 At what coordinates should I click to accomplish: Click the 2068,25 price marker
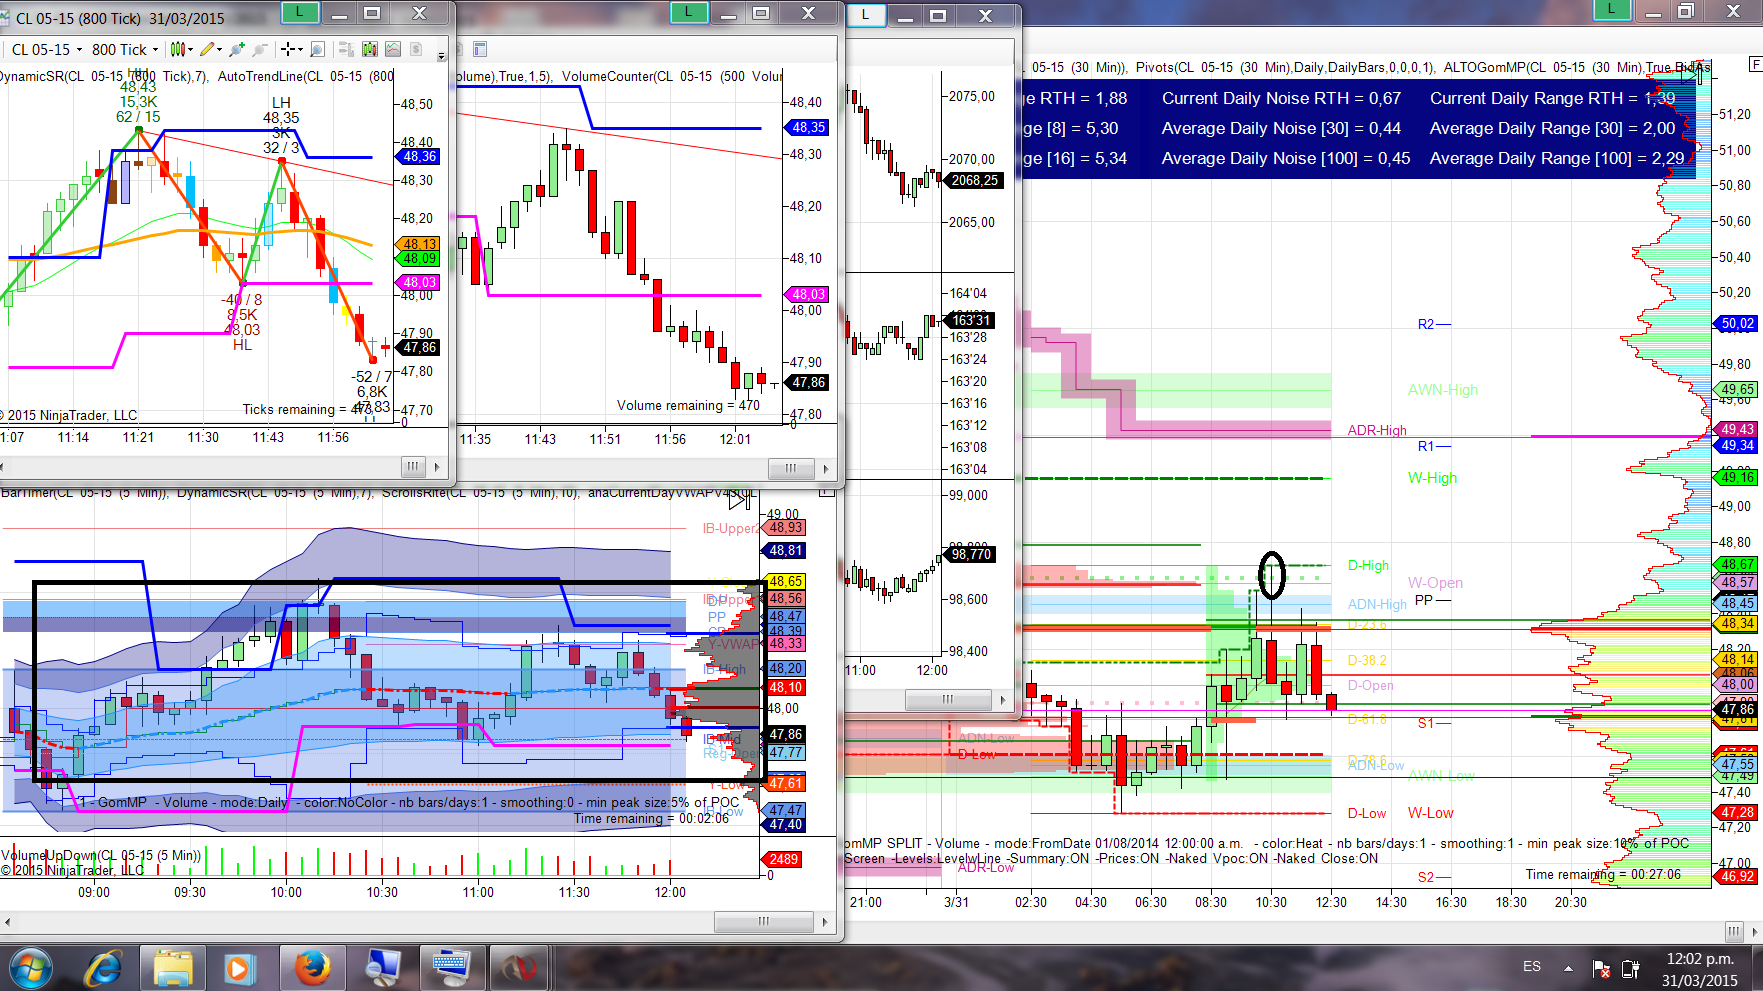point(974,181)
